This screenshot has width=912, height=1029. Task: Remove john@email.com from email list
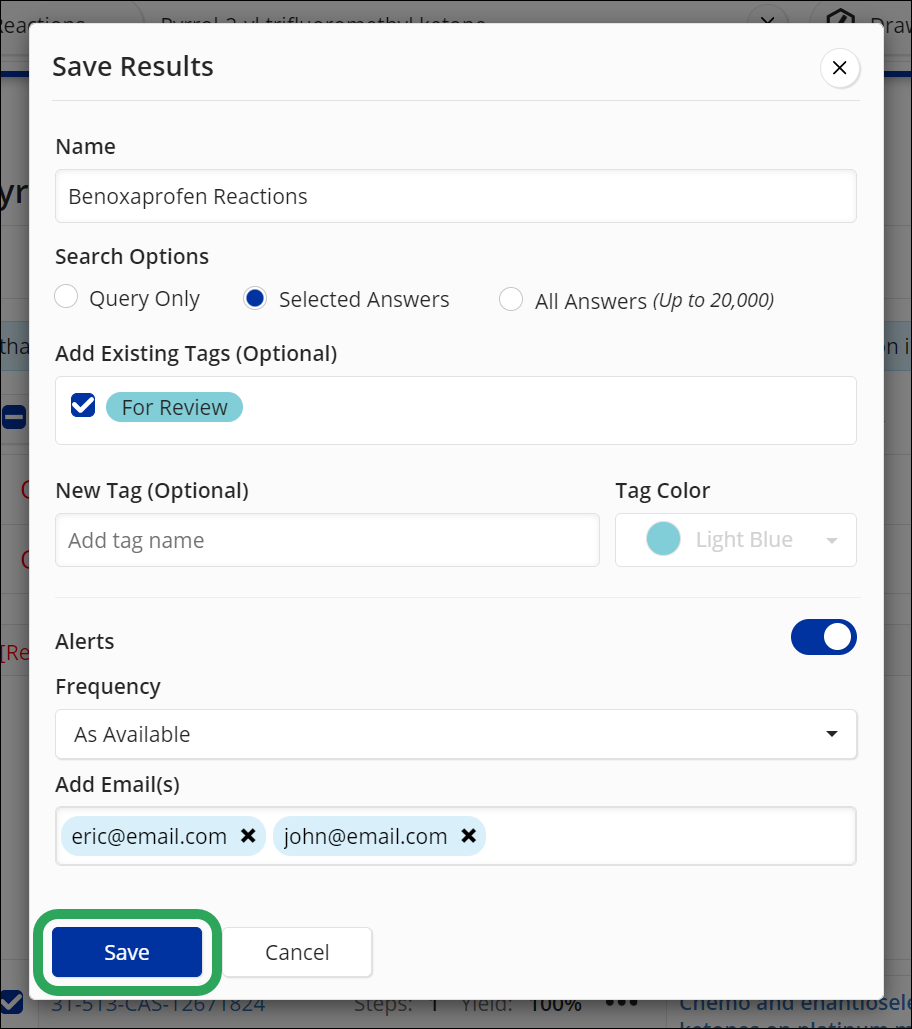click(468, 836)
